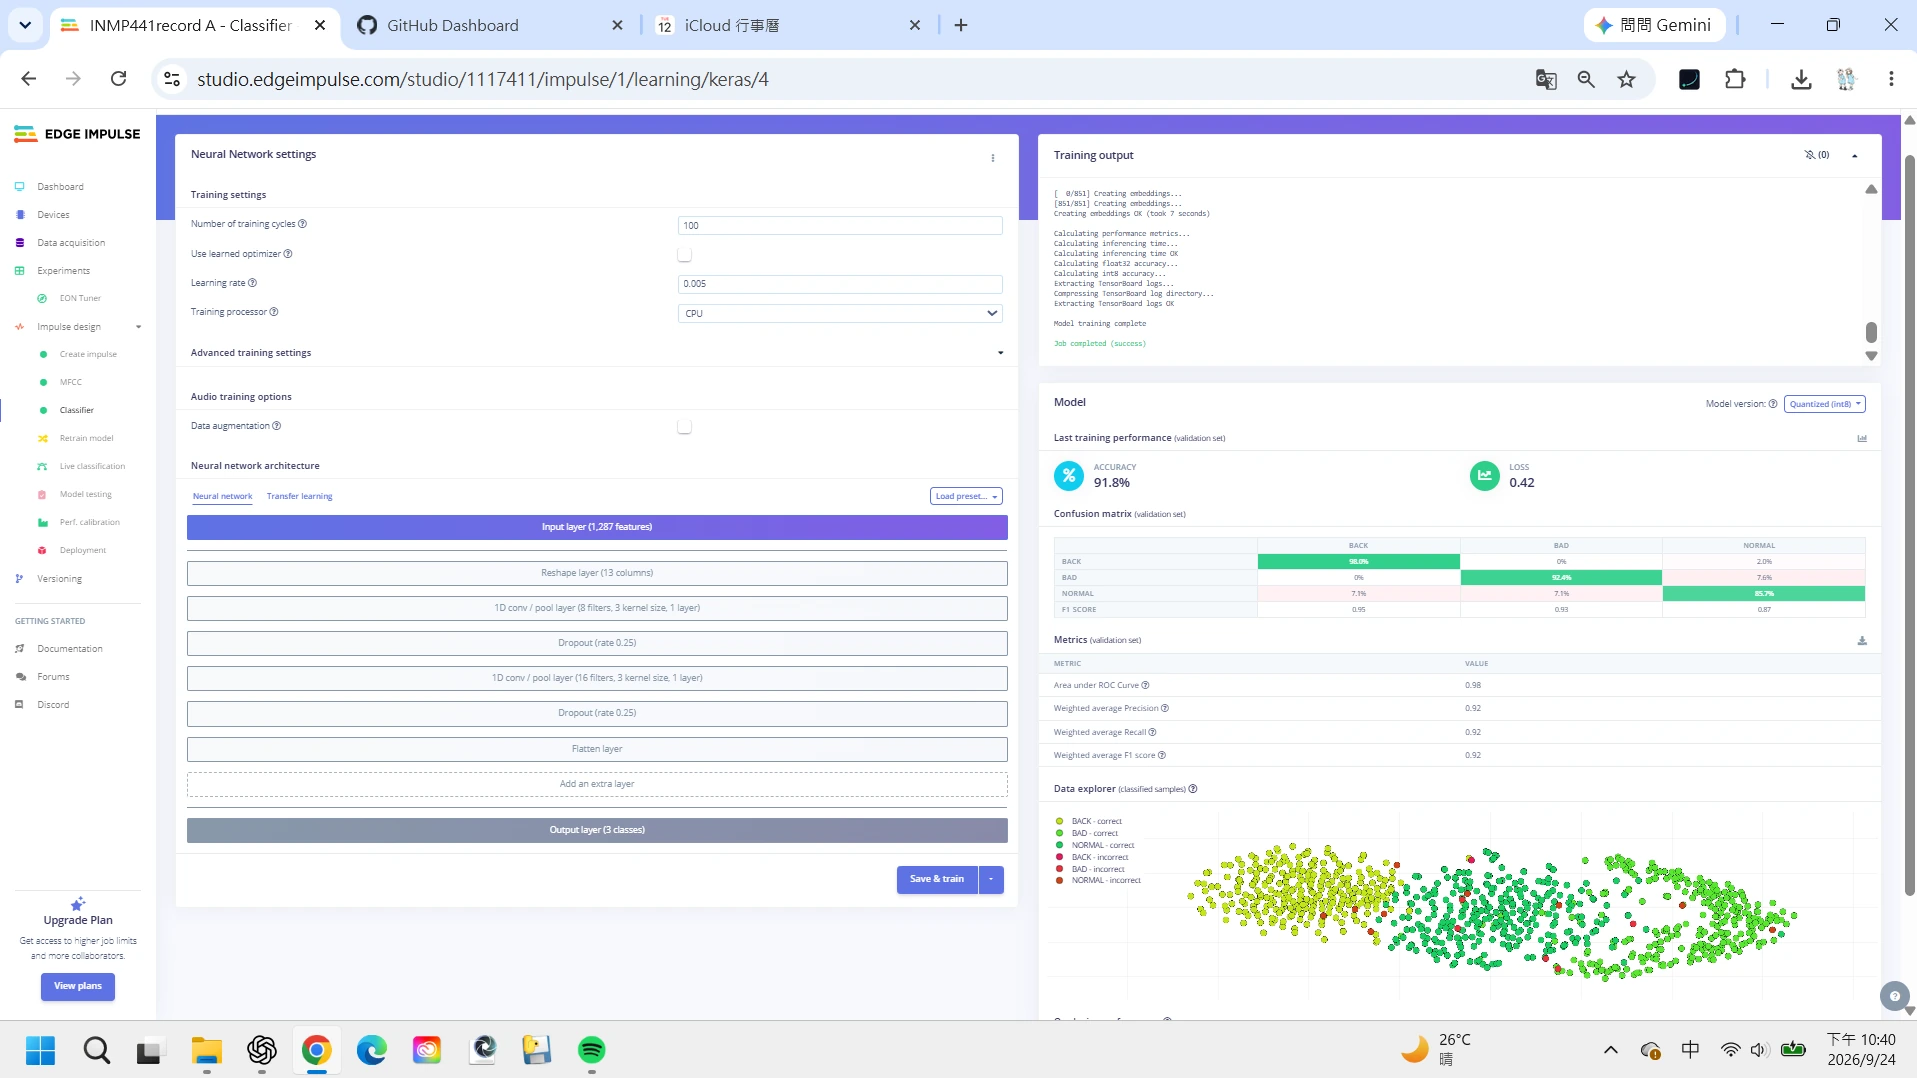Enable the Use learned optimizer checkbox
Image resolution: width=1917 pixels, height=1078 pixels.
tap(685, 255)
